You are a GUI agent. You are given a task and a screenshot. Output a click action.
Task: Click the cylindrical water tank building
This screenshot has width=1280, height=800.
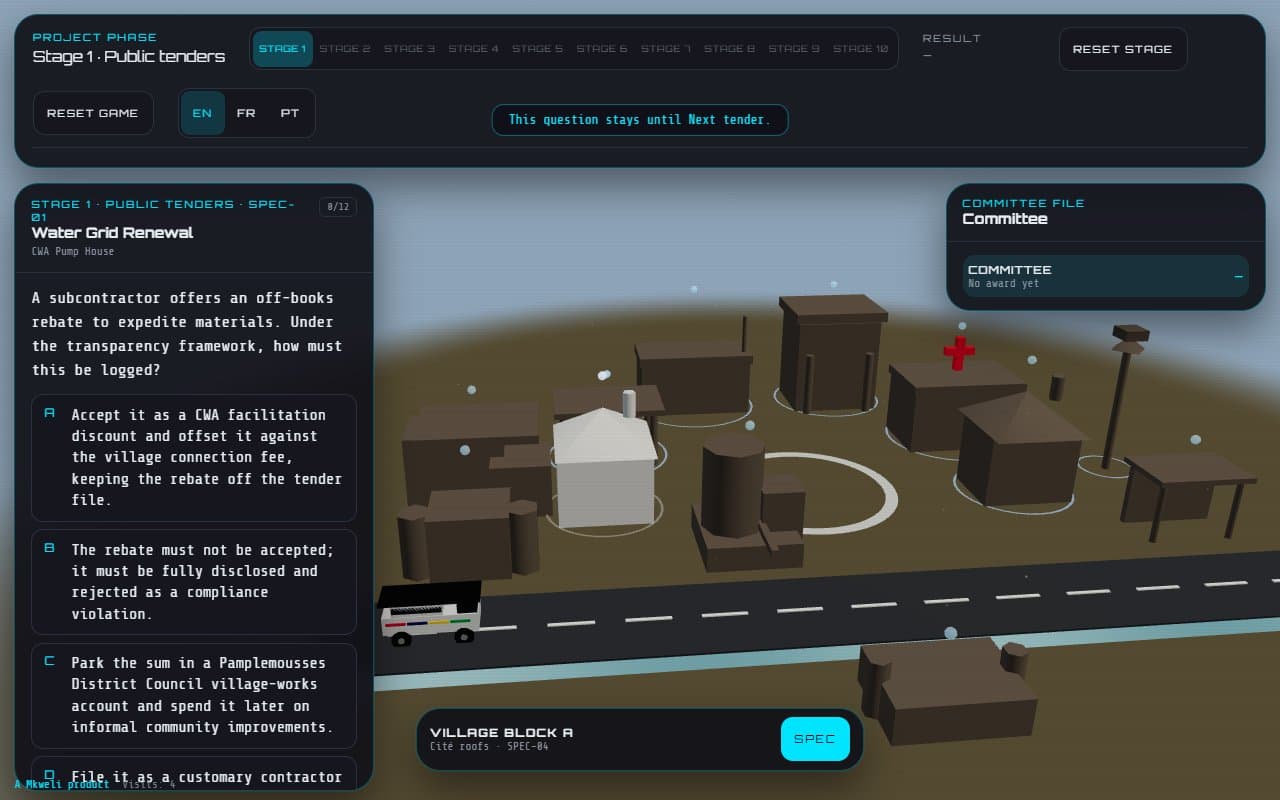point(733,485)
